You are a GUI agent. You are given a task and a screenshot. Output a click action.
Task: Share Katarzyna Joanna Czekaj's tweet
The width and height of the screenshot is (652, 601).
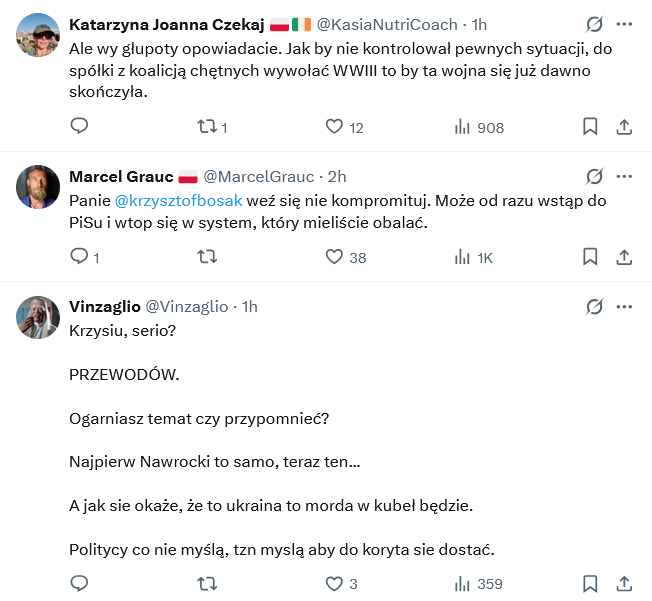click(624, 127)
